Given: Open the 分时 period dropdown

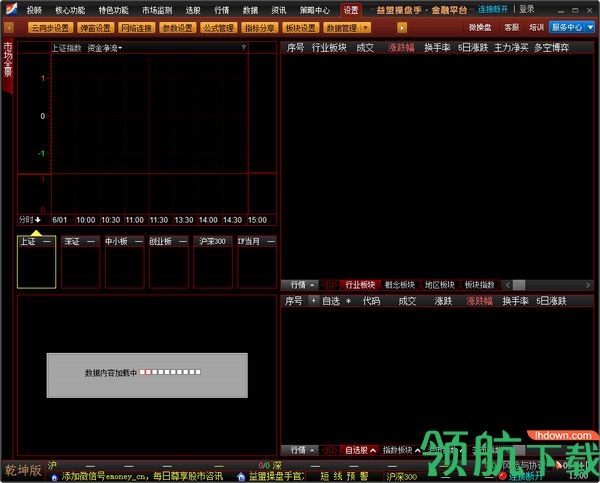Looking at the screenshot, I should tap(29, 220).
